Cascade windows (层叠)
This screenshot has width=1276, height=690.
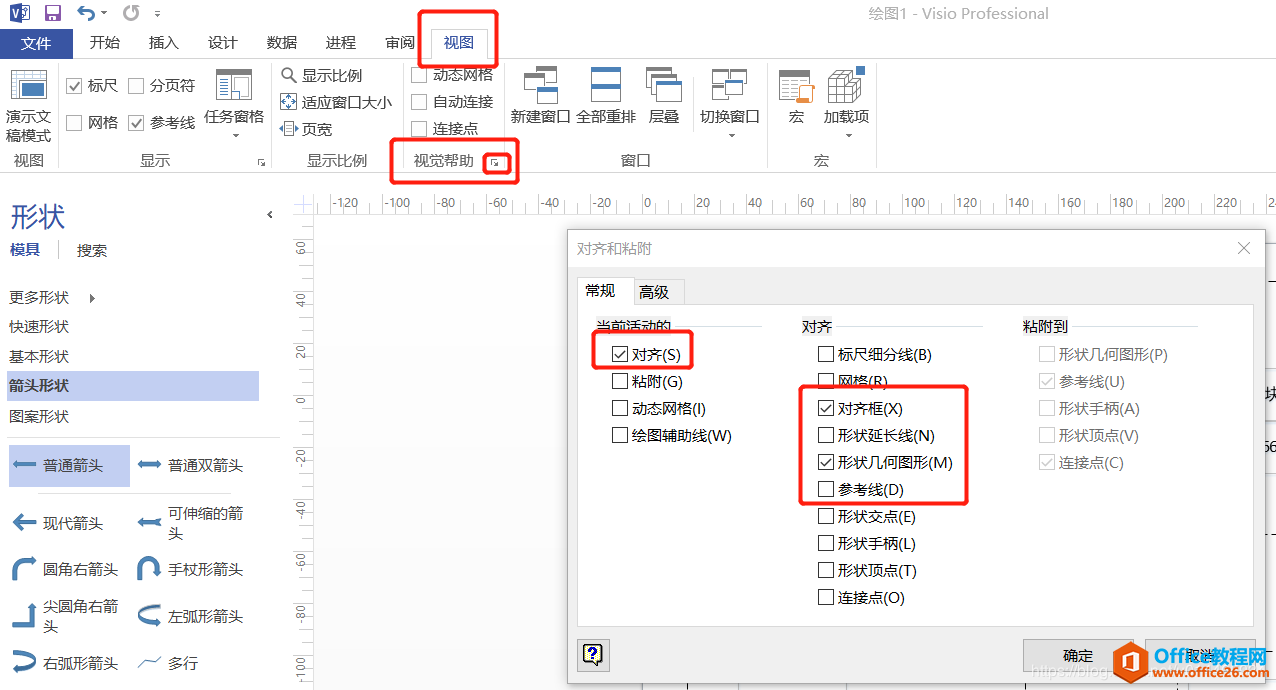tap(663, 97)
